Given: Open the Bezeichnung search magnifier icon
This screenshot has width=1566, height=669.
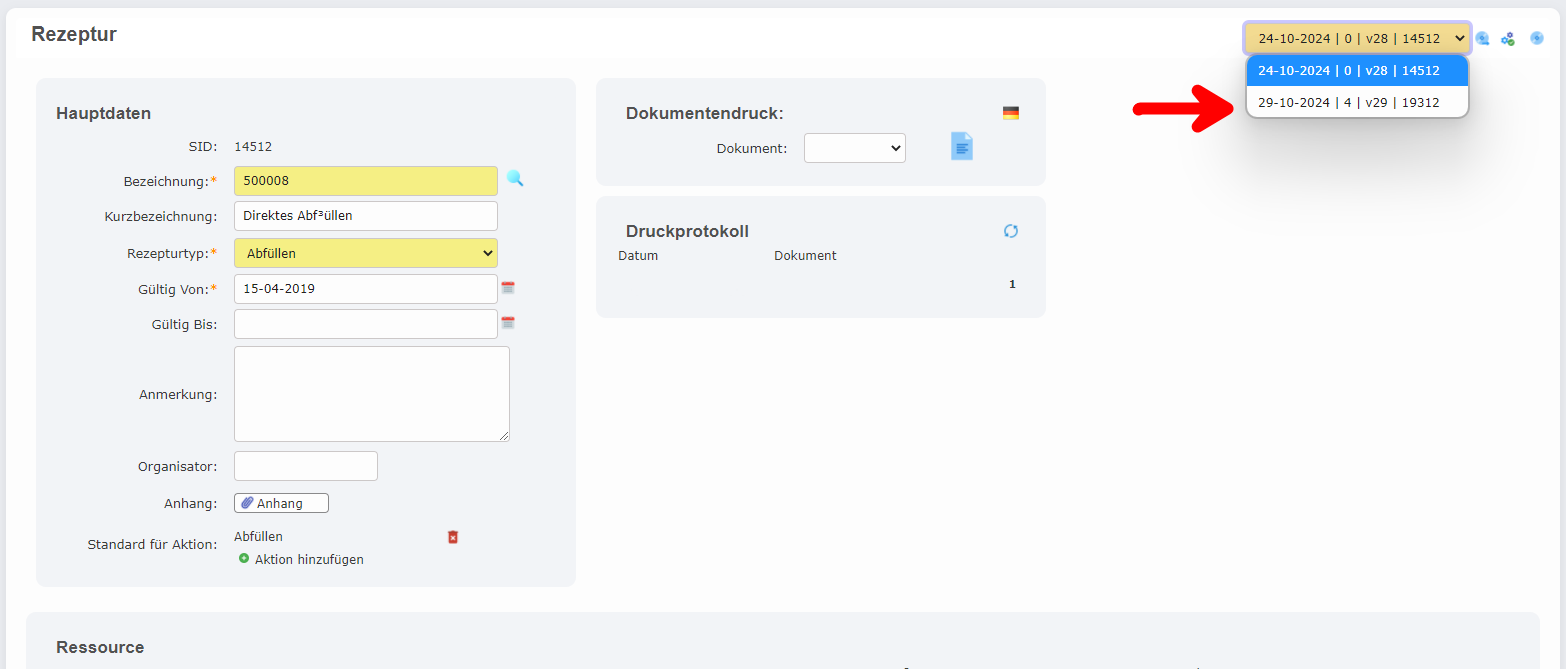Looking at the screenshot, I should [515, 178].
